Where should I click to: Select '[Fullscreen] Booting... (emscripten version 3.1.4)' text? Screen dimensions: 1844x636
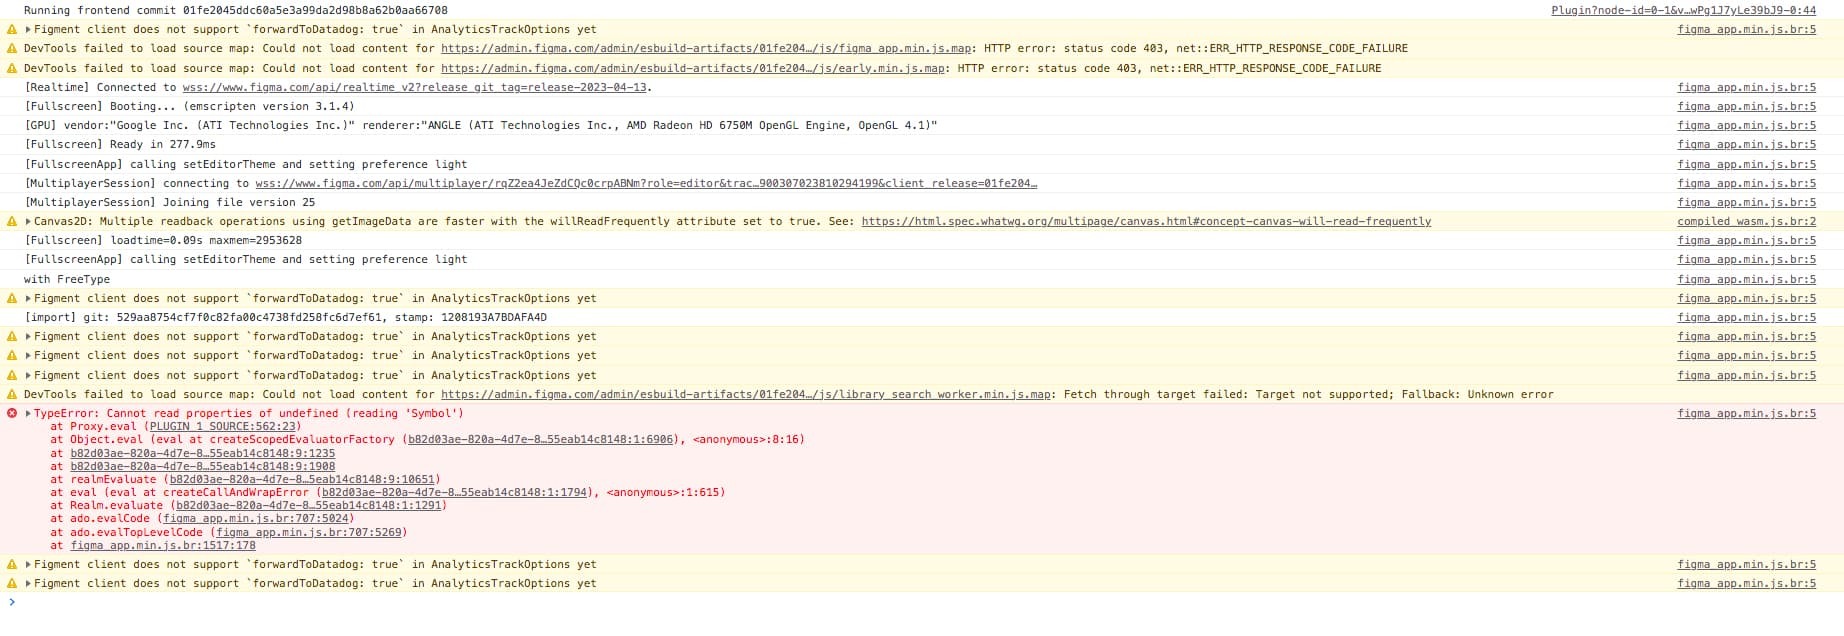189,106
